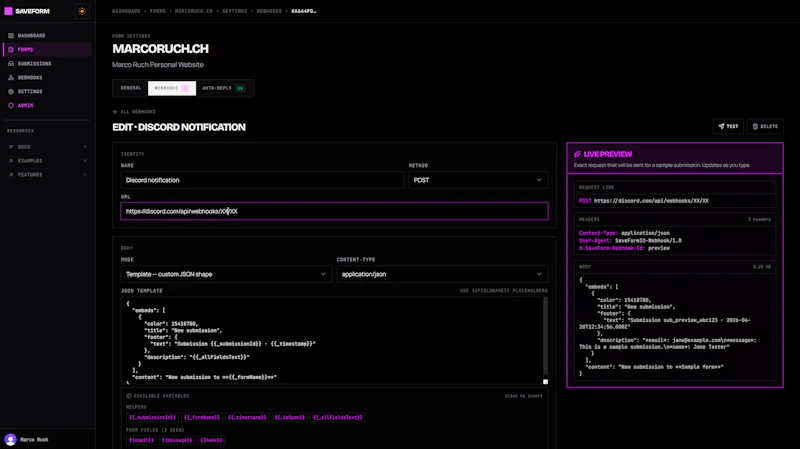Open the Content-Type dropdown
The height and width of the screenshot is (449, 800).
(x=442, y=274)
